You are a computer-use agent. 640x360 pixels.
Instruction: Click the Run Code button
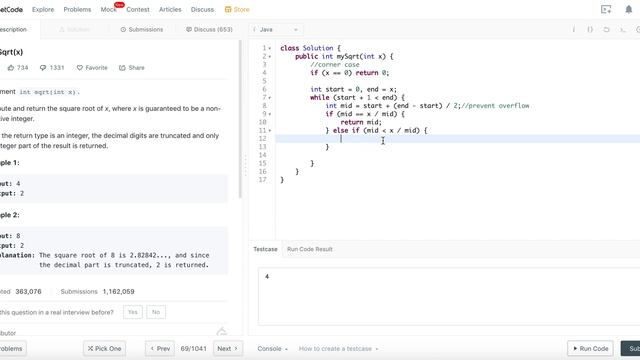590,349
